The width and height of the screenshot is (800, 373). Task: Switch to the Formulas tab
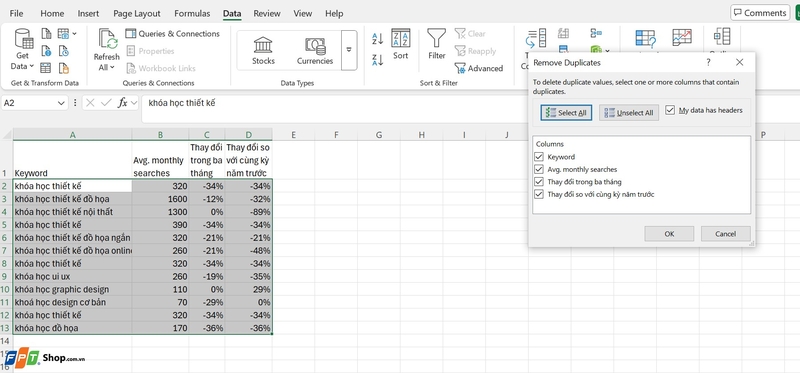click(192, 14)
